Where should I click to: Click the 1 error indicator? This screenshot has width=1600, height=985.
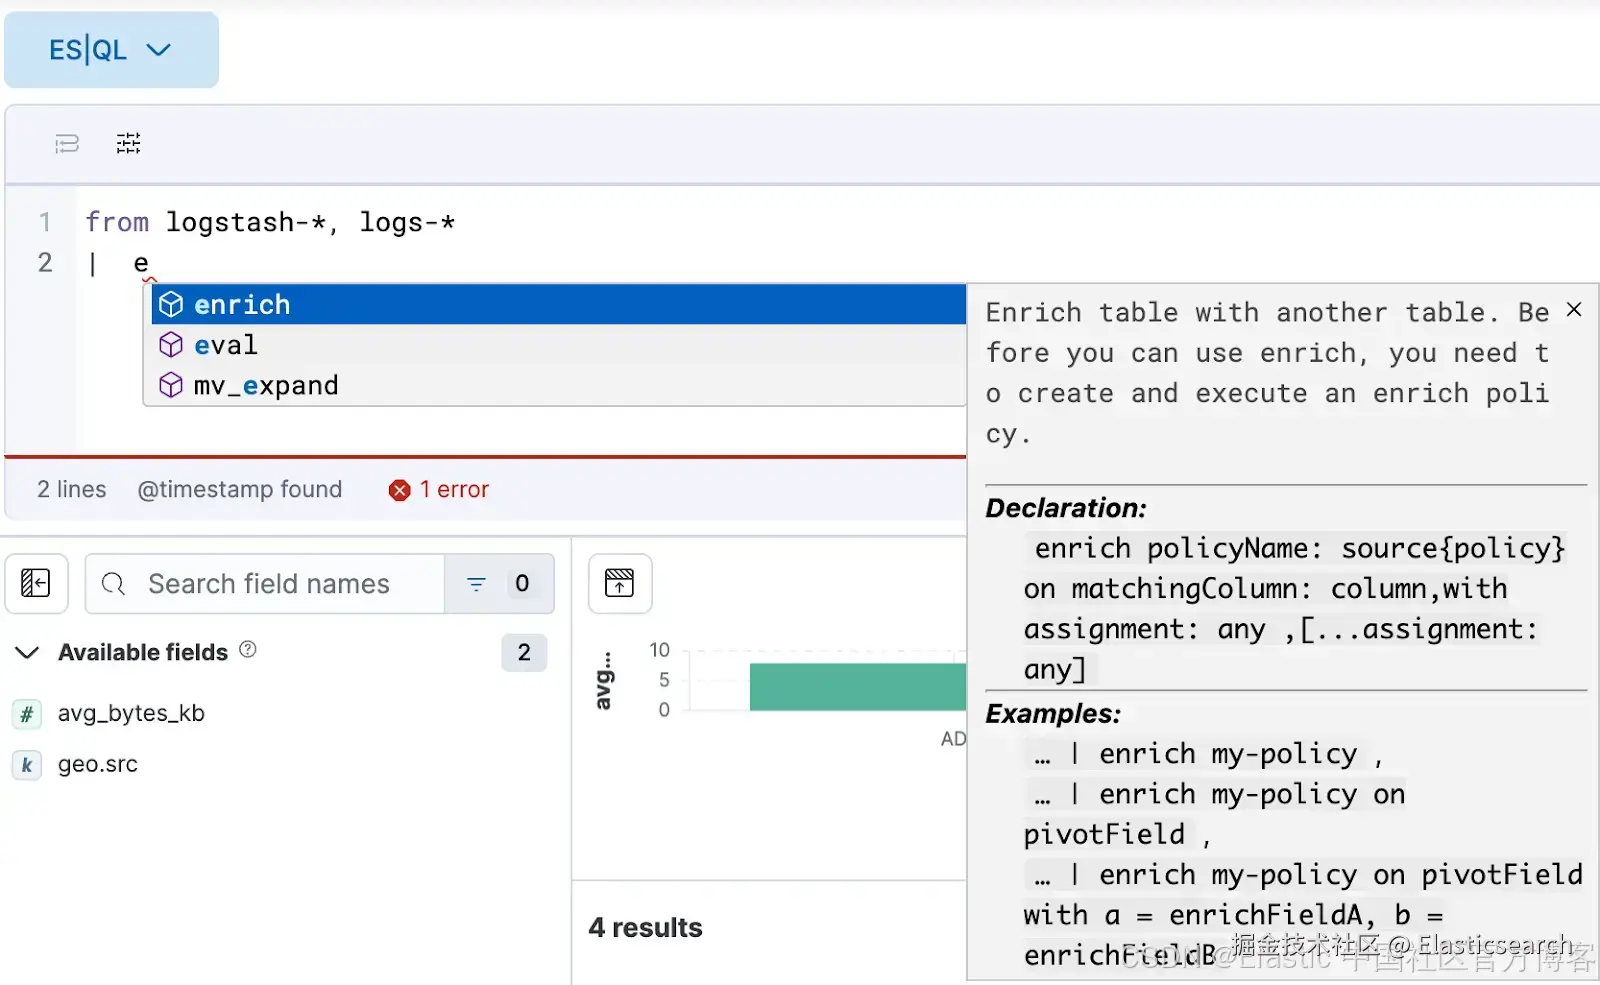click(x=453, y=489)
